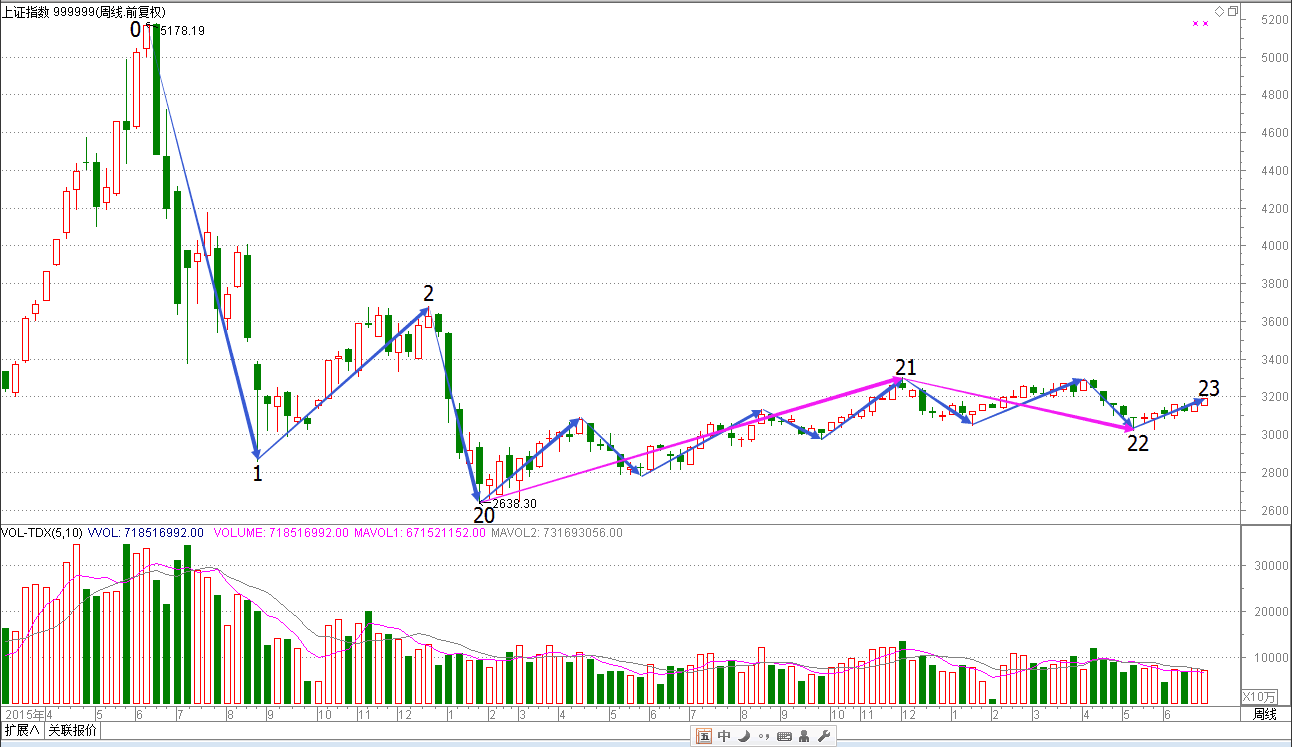Click the 10000 volume axis label
The image size is (1292, 747).
click(1271, 658)
